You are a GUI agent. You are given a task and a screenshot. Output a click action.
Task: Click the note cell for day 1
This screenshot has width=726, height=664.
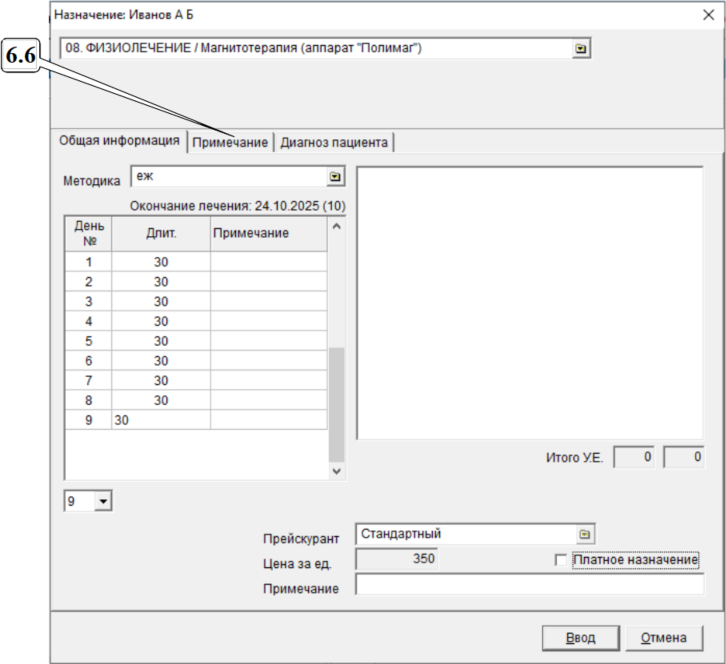[x=267, y=262]
